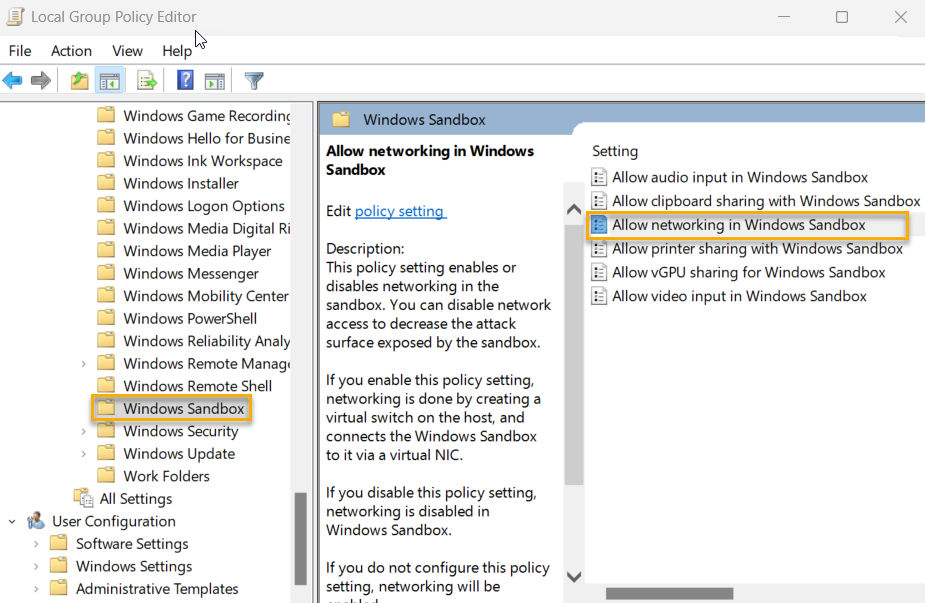
Task: Navigate forward using the Forward arrow
Action: coord(39,80)
